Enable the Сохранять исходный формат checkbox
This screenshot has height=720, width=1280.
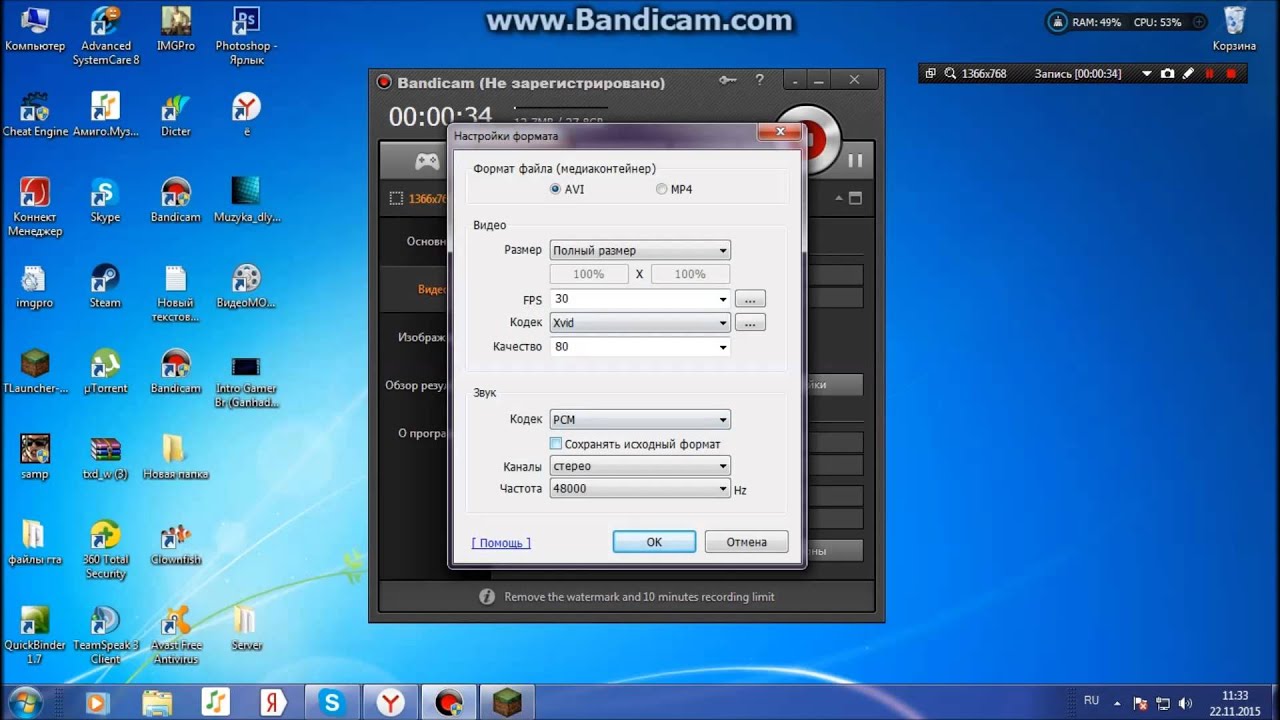coord(556,443)
